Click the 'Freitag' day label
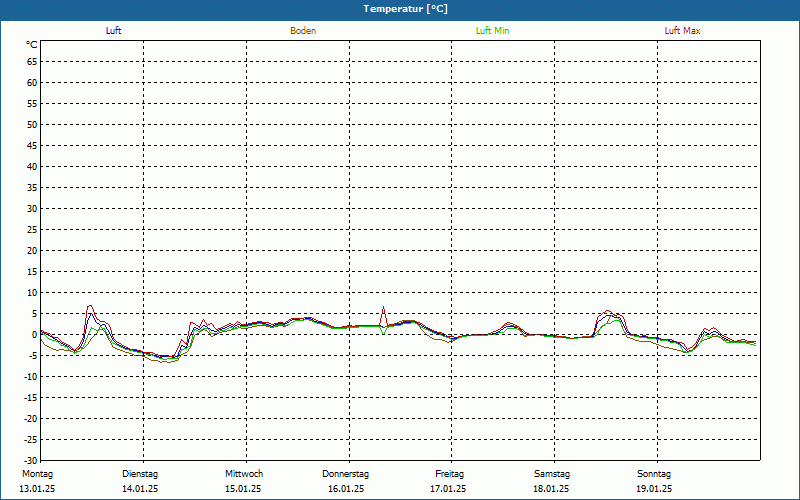 [449, 474]
